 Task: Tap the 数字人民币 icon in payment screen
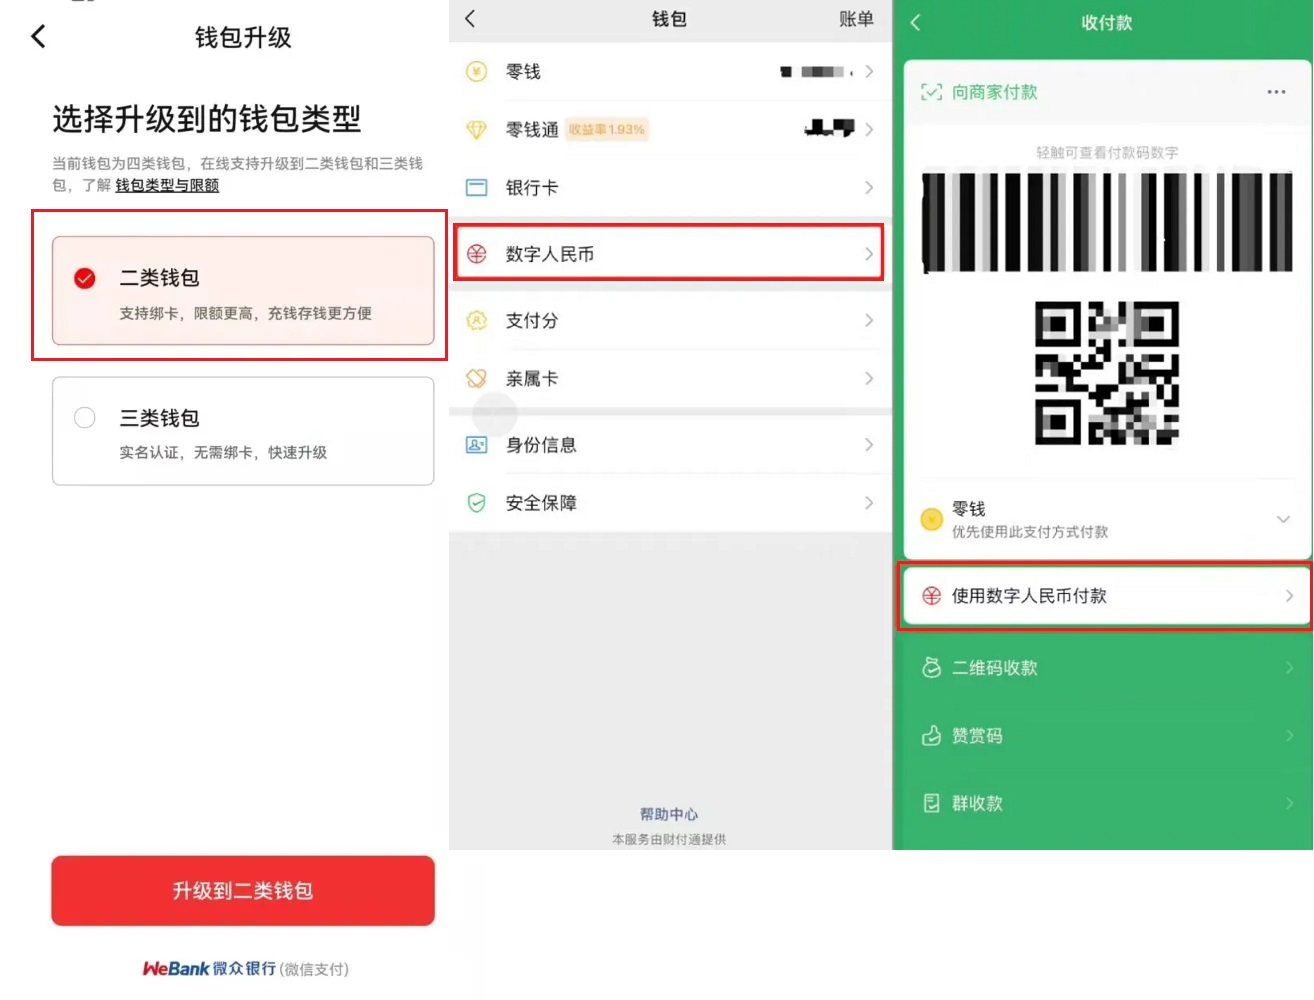pos(931,596)
